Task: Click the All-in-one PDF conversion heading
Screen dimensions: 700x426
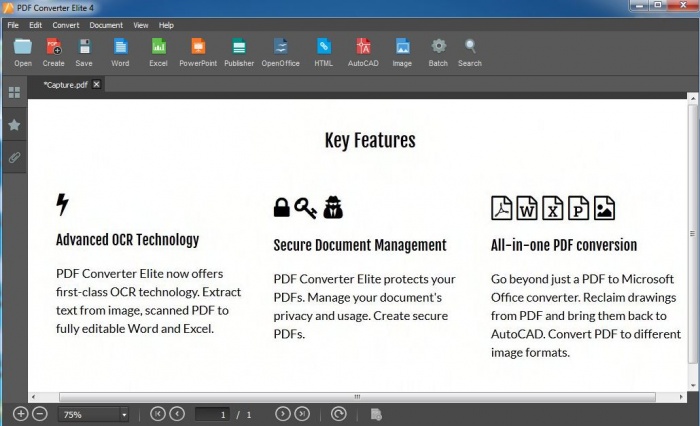Action: click(x=564, y=245)
